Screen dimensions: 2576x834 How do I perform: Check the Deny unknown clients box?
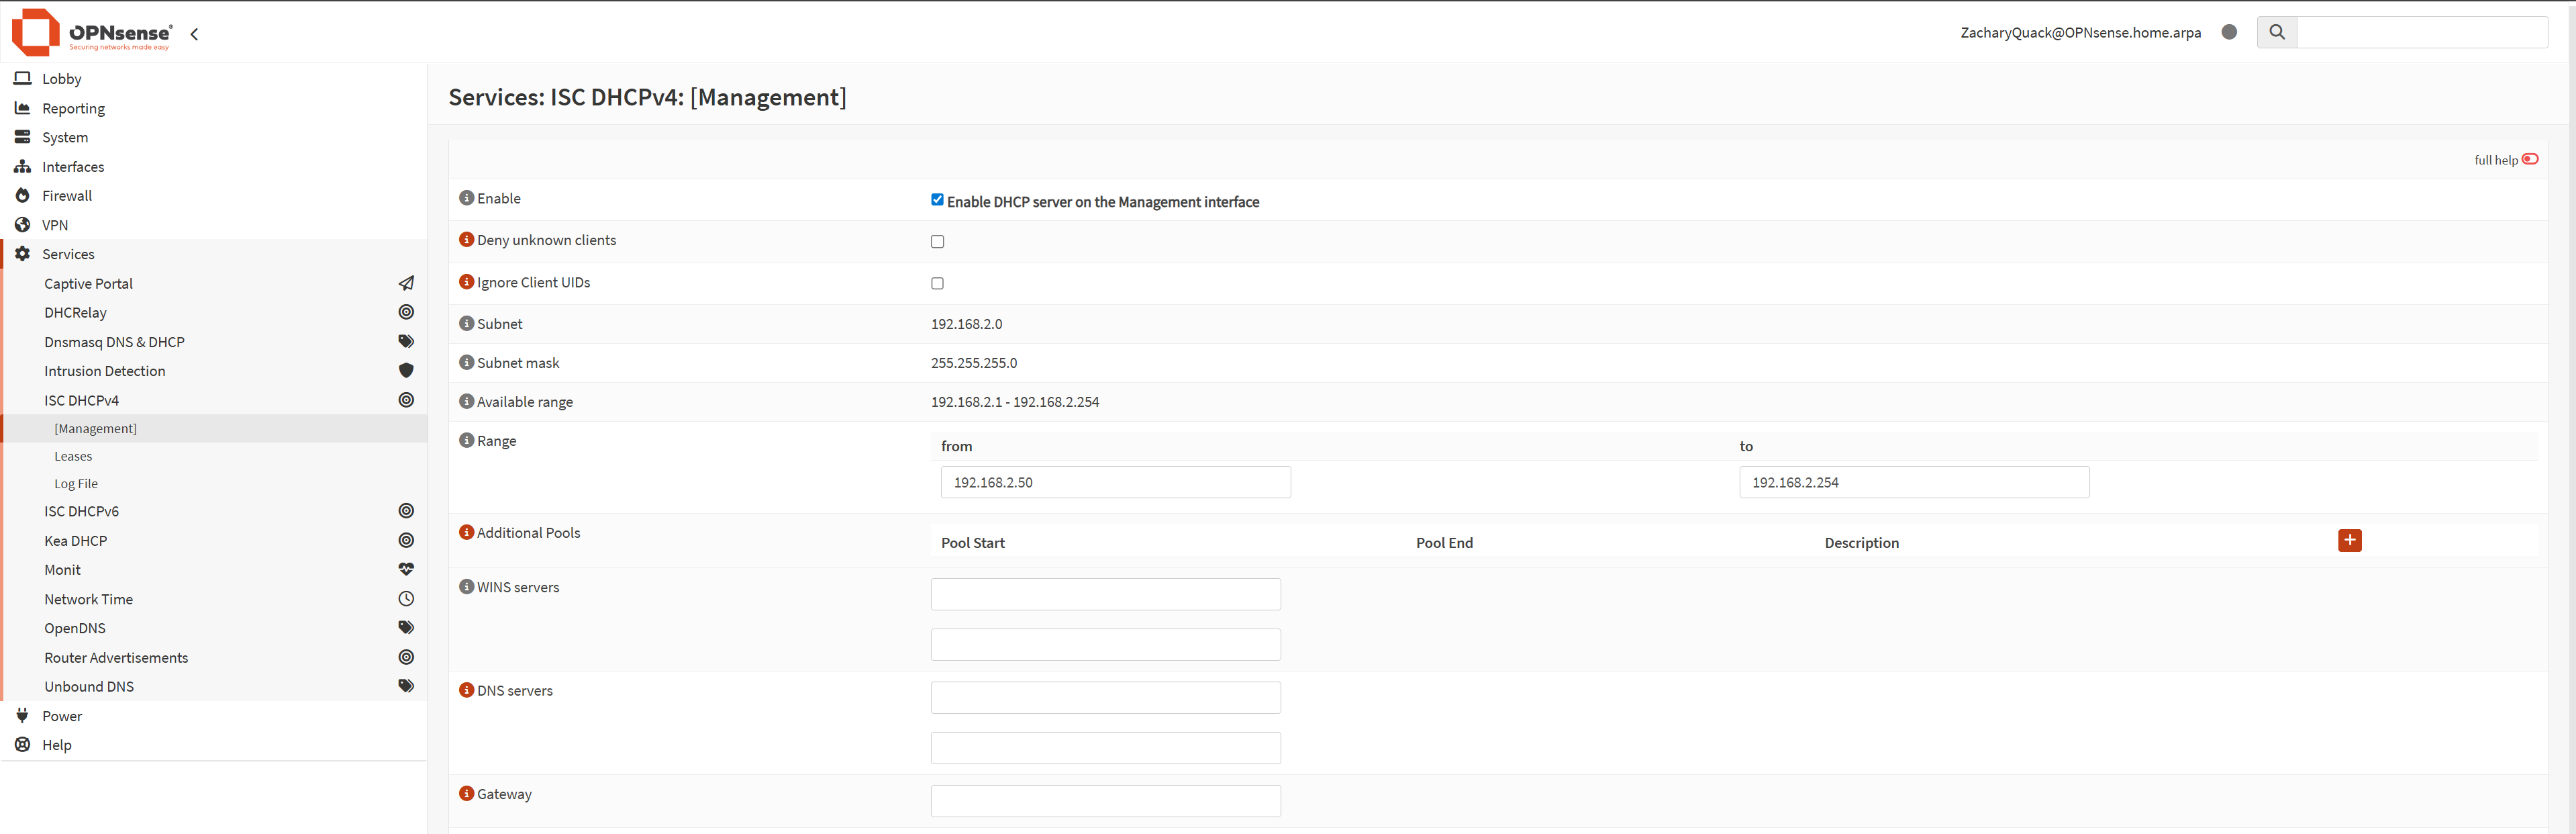pos(937,242)
